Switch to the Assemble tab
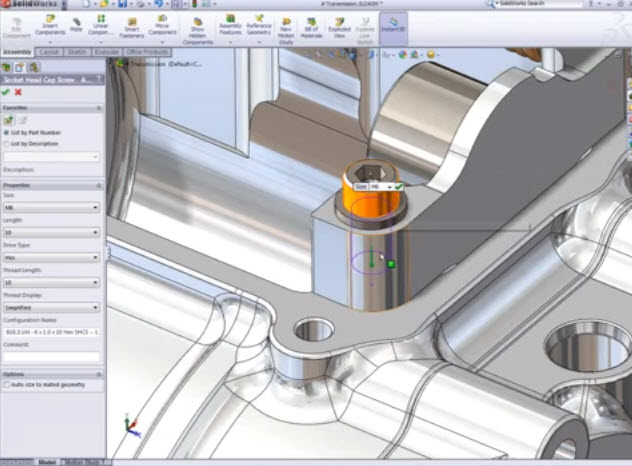The width and height of the screenshot is (632, 466). coord(17,52)
